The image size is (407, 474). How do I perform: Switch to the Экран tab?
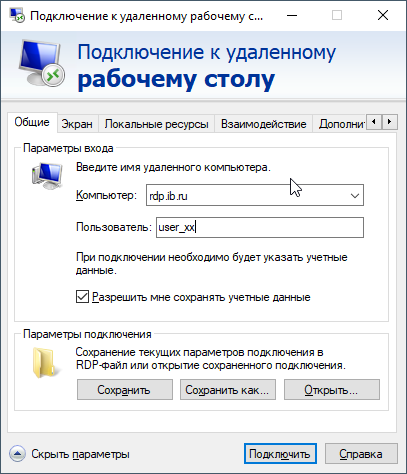tap(77, 124)
